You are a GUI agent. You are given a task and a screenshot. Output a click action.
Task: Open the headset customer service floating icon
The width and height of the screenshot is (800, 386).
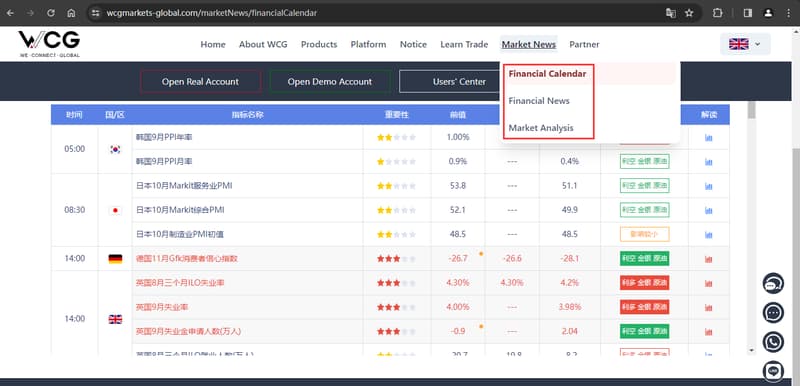click(x=773, y=284)
